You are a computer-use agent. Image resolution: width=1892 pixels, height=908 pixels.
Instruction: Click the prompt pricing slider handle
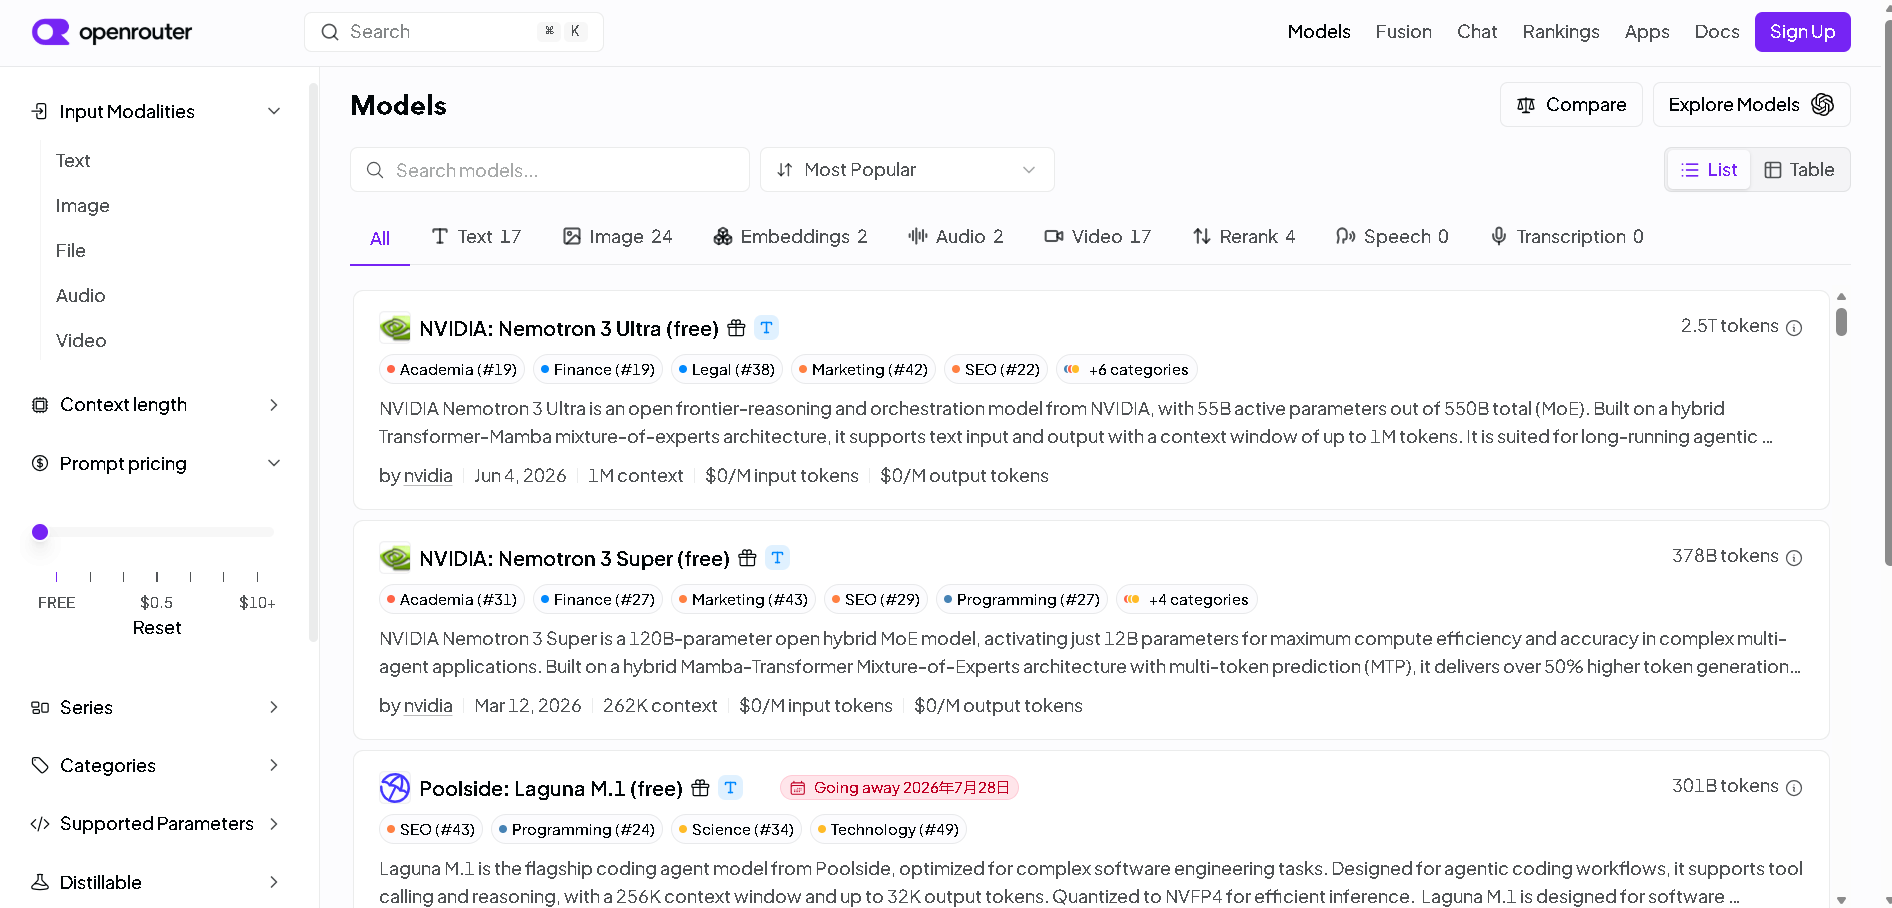(x=40, y=532)
